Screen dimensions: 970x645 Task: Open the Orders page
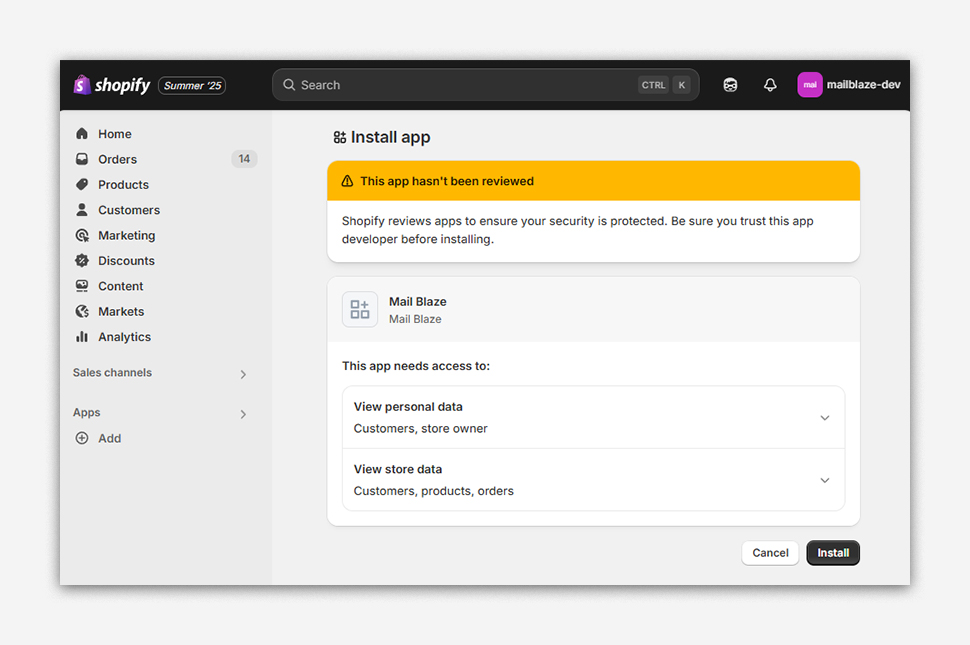118,159
